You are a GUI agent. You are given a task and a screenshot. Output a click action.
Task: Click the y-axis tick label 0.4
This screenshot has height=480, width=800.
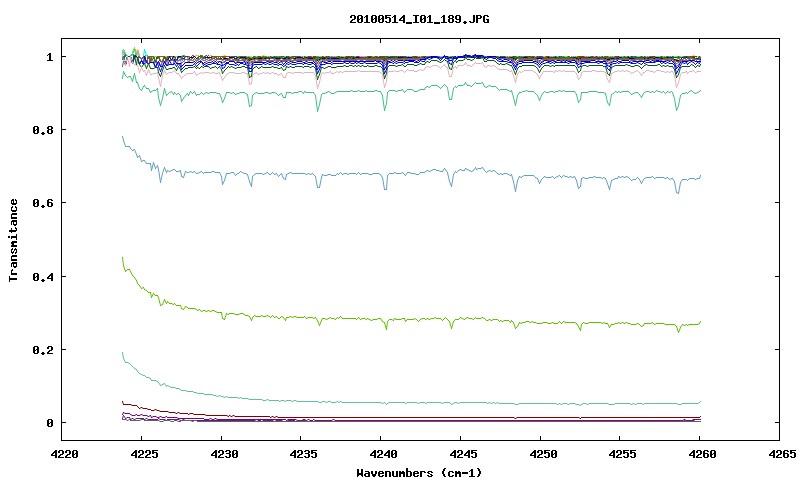coord(43,276)
